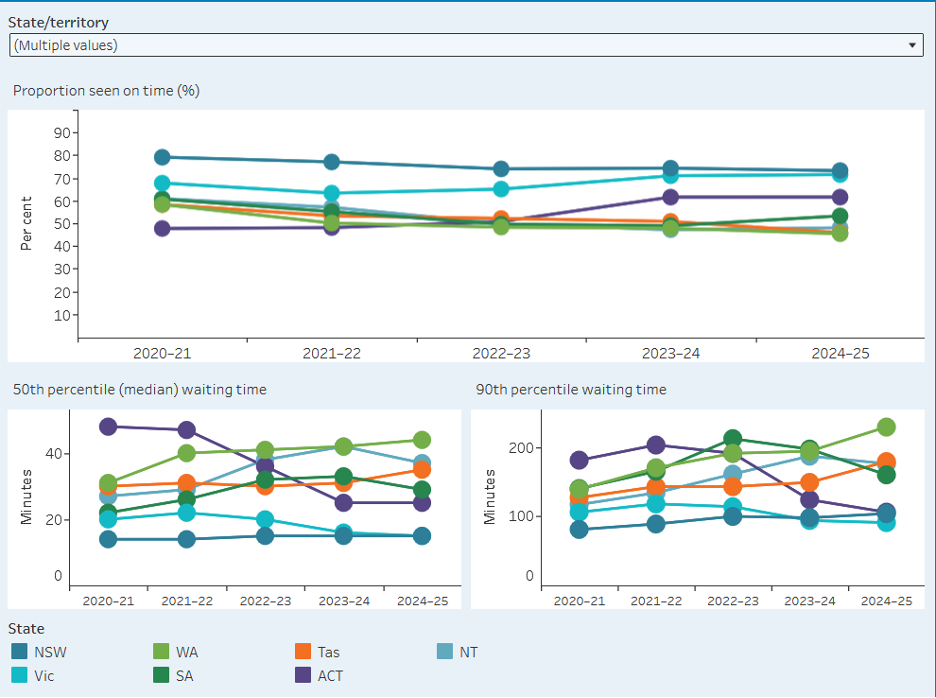Click the Tas orange legend swatch
Viewport: 936px width, 698px height.
[x=303, y=652]
